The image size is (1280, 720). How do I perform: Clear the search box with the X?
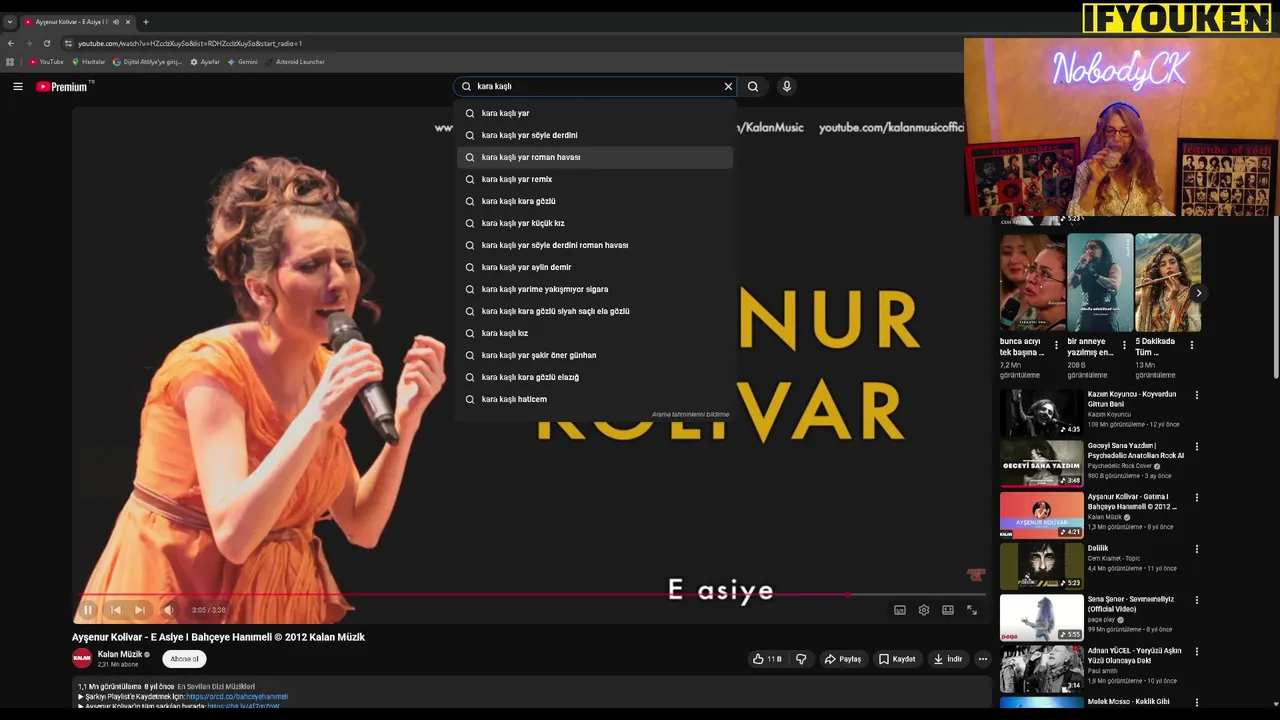[x=728, y=87]
